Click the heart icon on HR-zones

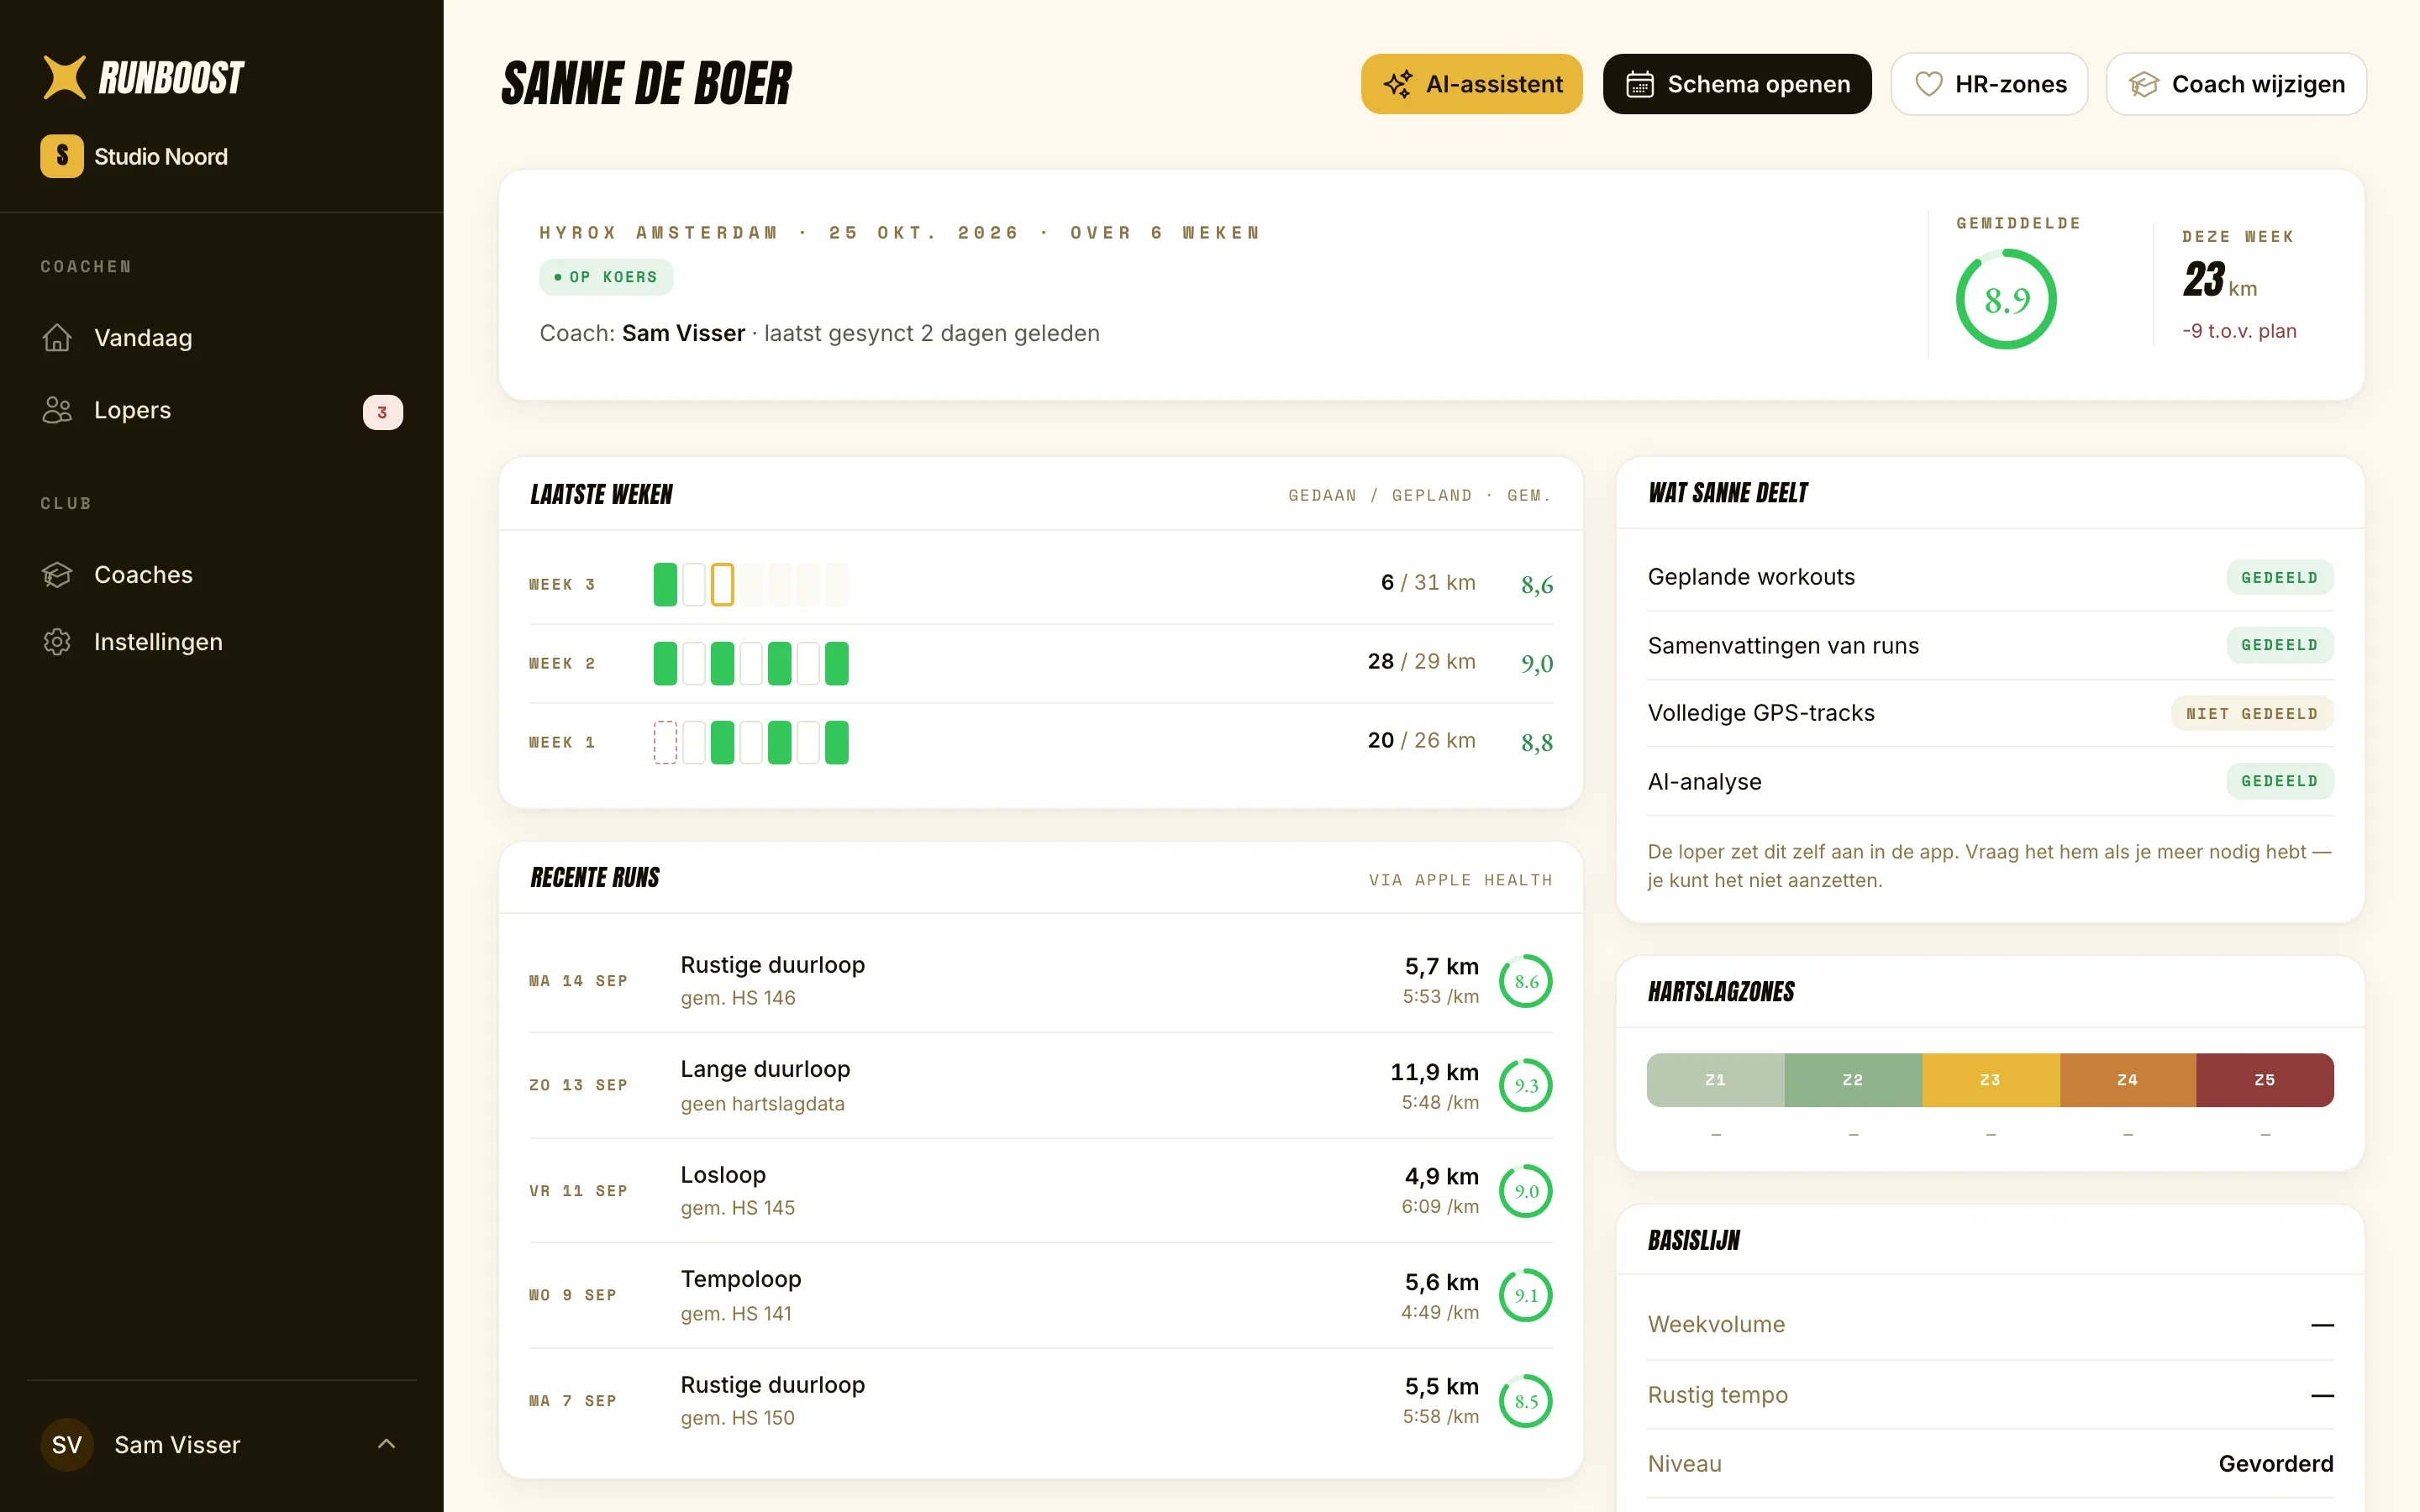coord(1928,84)
